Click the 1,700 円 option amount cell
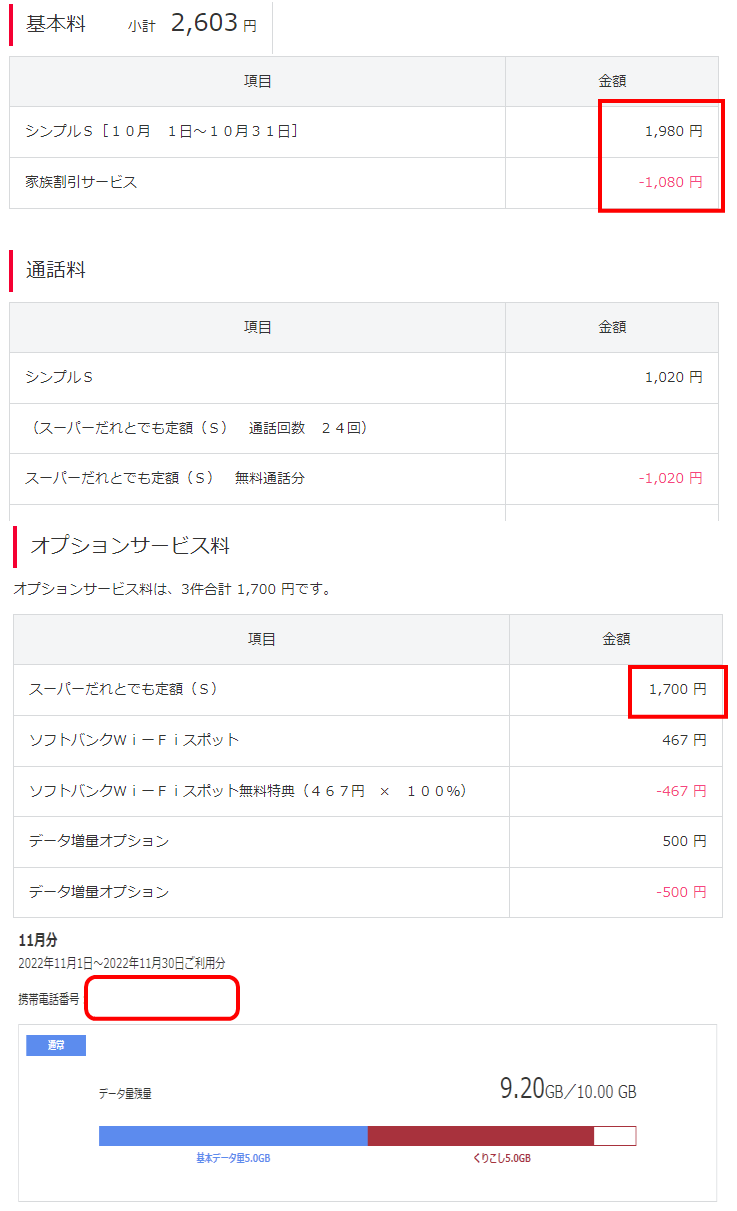The height and width of the screenshot is (1211, 737). 677,689
